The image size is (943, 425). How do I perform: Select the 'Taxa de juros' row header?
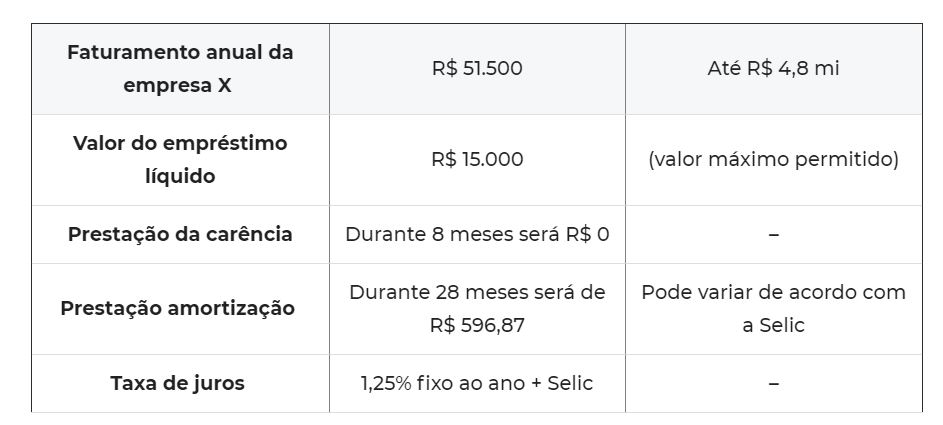pyautogui.click(x=180, y=383)
